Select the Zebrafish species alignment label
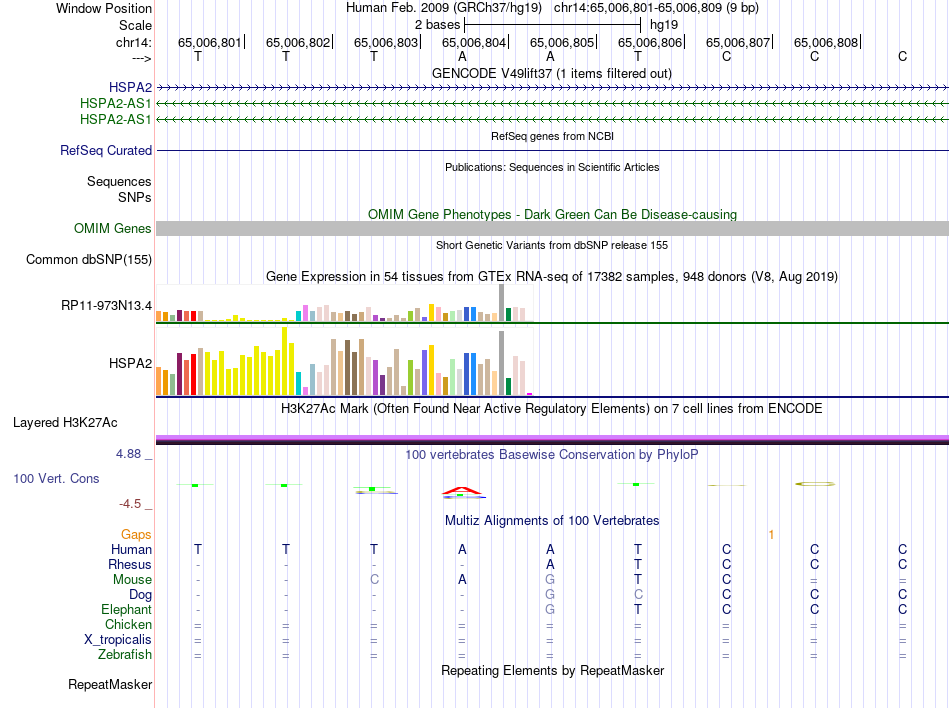950x708 pixels. [126, 655]
